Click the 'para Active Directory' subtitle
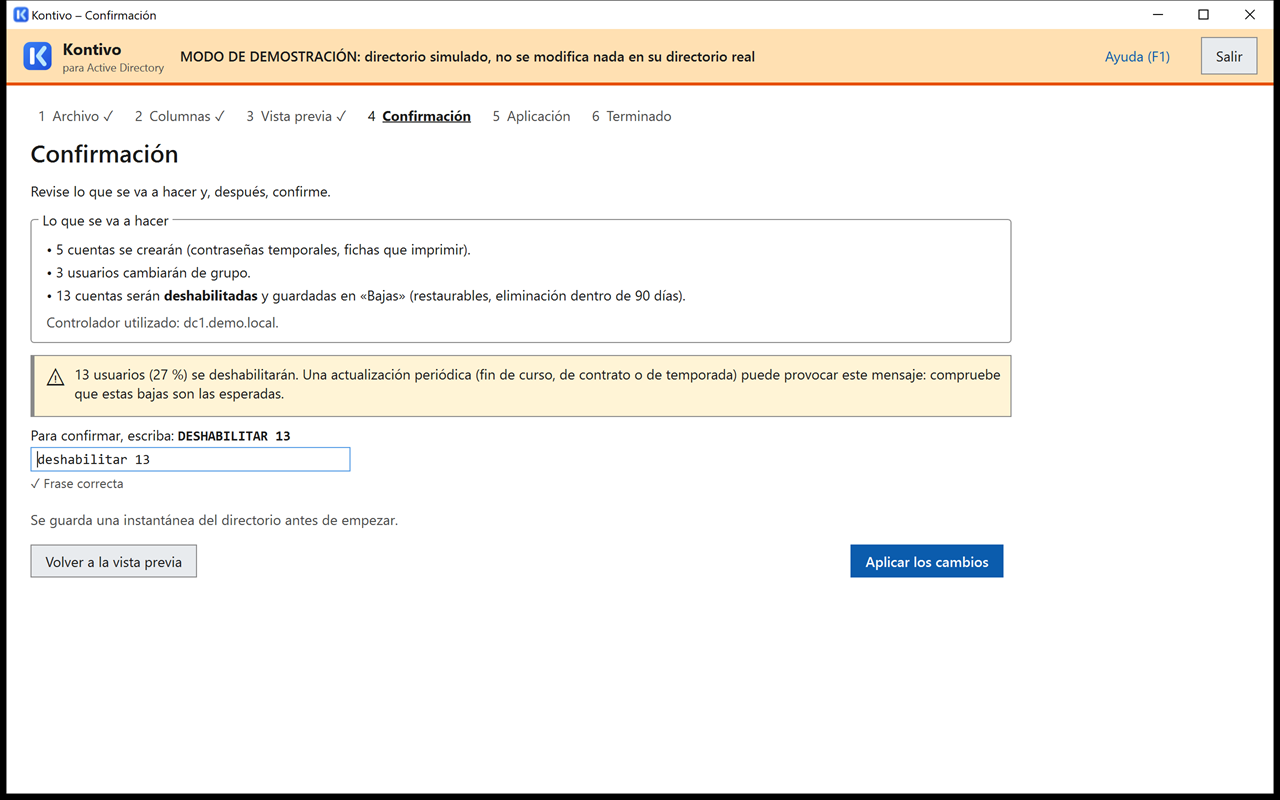Screen dimensions: 1280x800 [113, 68]
